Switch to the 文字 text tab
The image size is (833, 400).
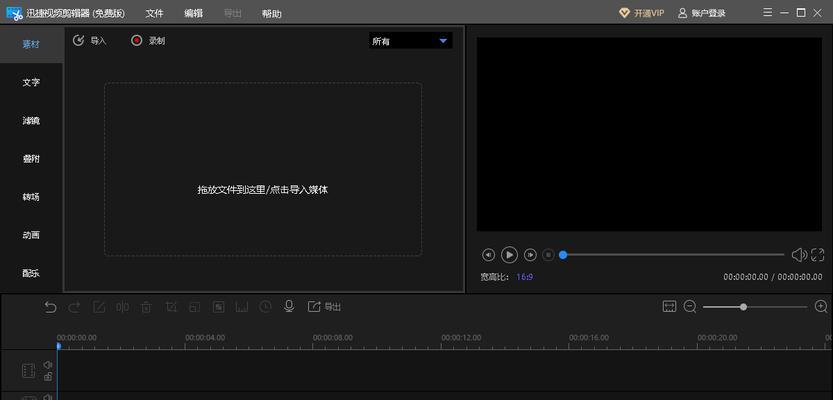(x=31, y=82)
